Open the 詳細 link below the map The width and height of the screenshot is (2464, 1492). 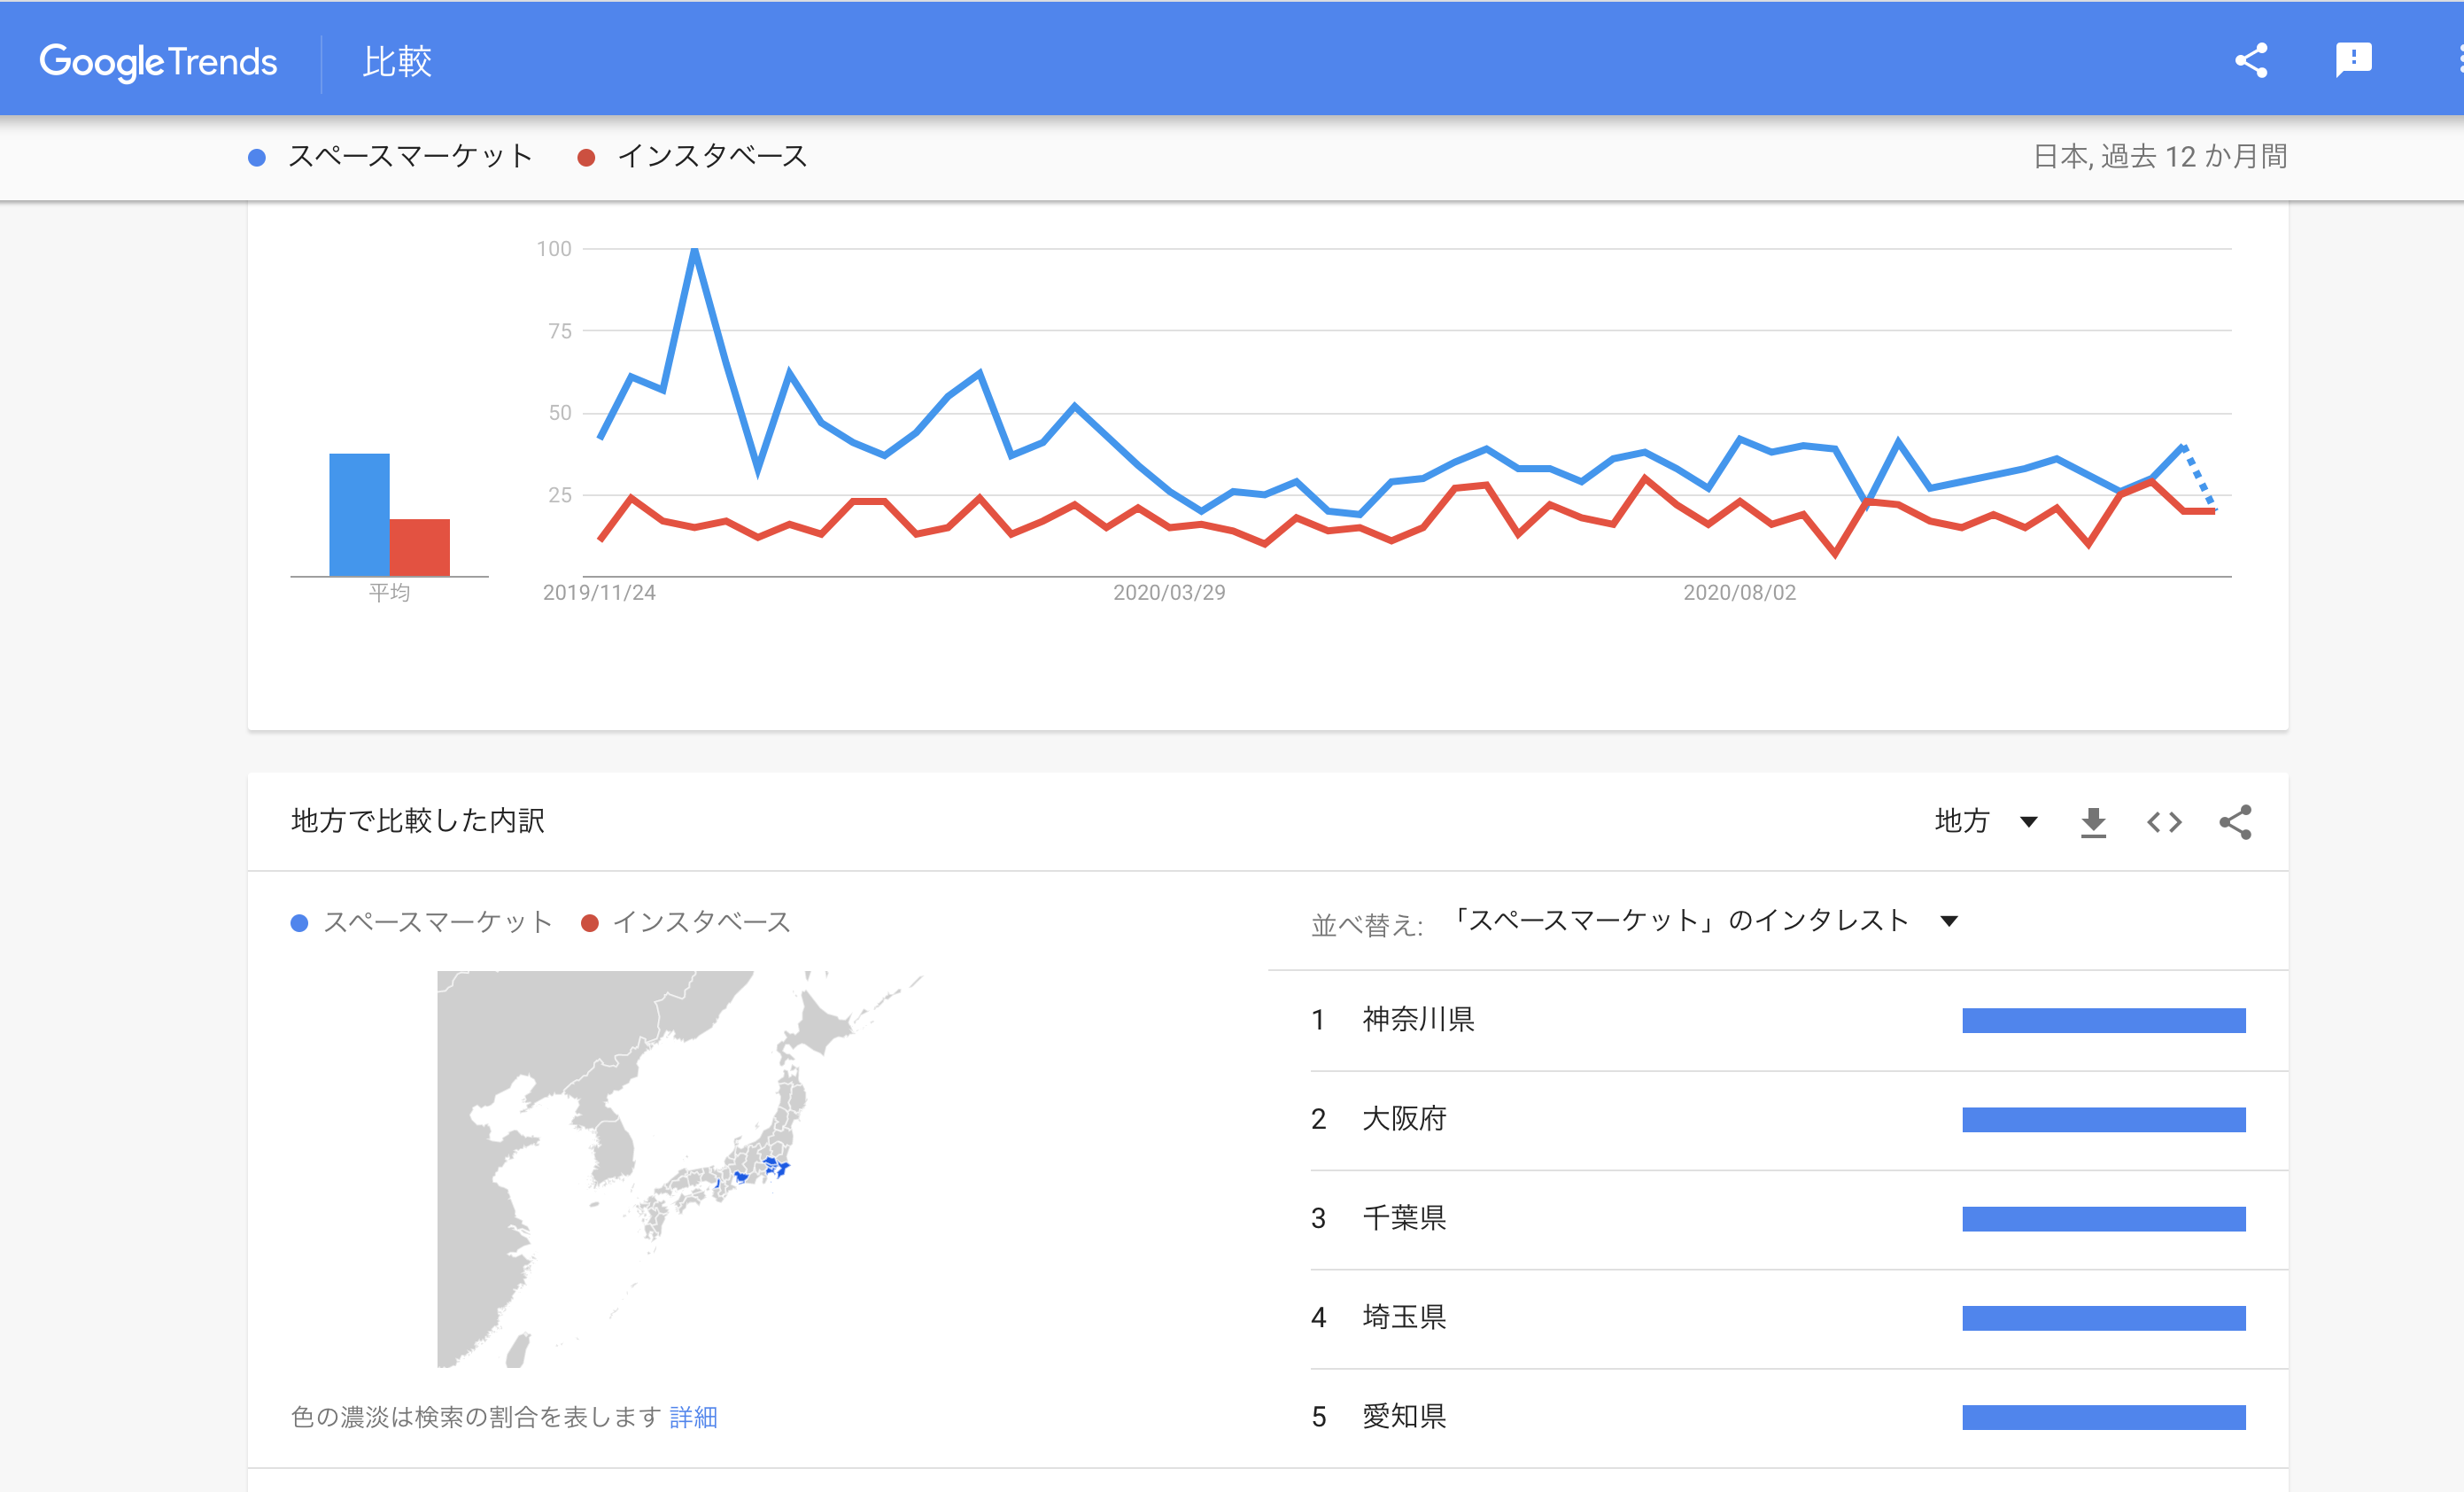pos(693,1417)
